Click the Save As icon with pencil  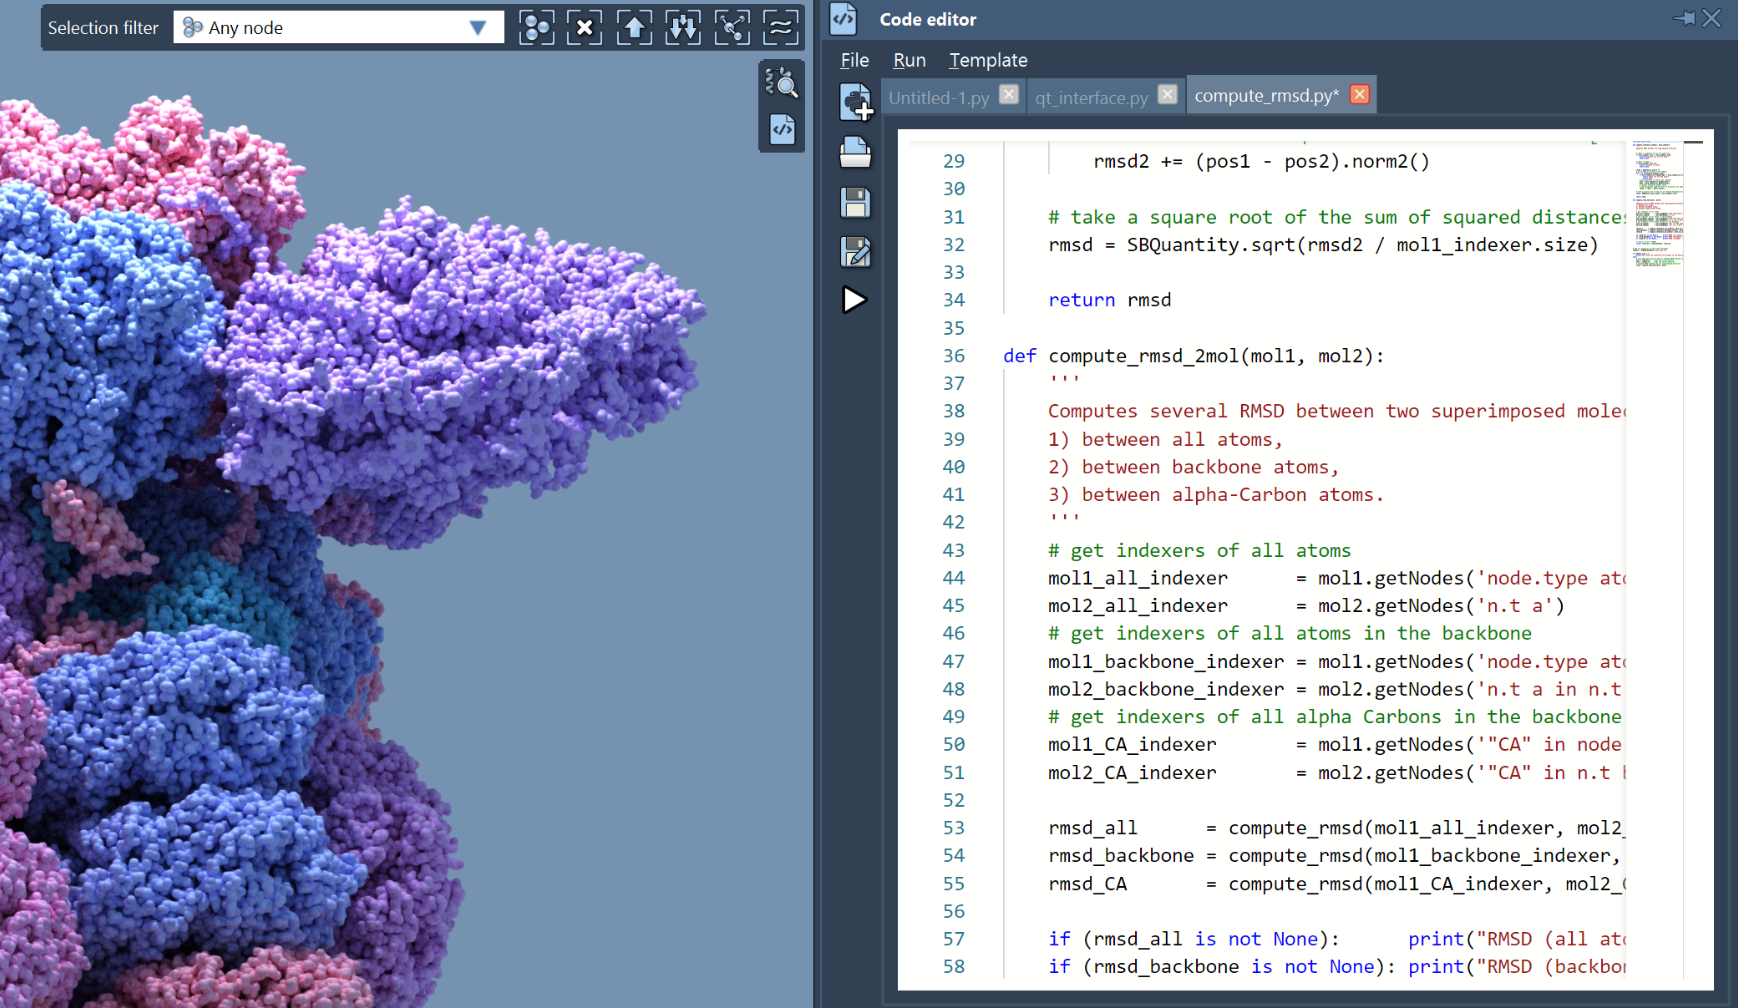point(855,252)
